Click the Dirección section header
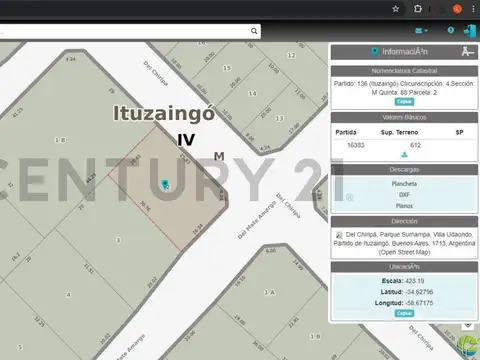This screenshot has width=480, height=360. [x=404, y=221]
